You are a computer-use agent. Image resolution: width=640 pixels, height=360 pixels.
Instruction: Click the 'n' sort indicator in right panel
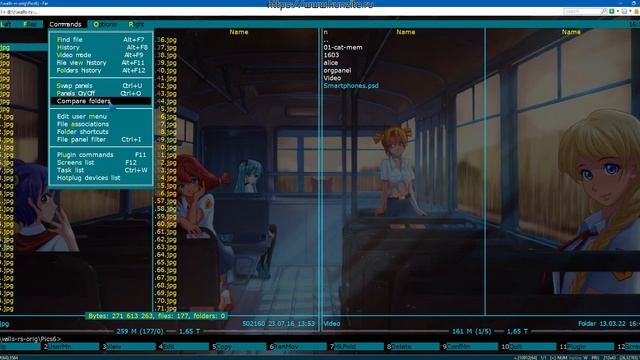click(325, 32)
